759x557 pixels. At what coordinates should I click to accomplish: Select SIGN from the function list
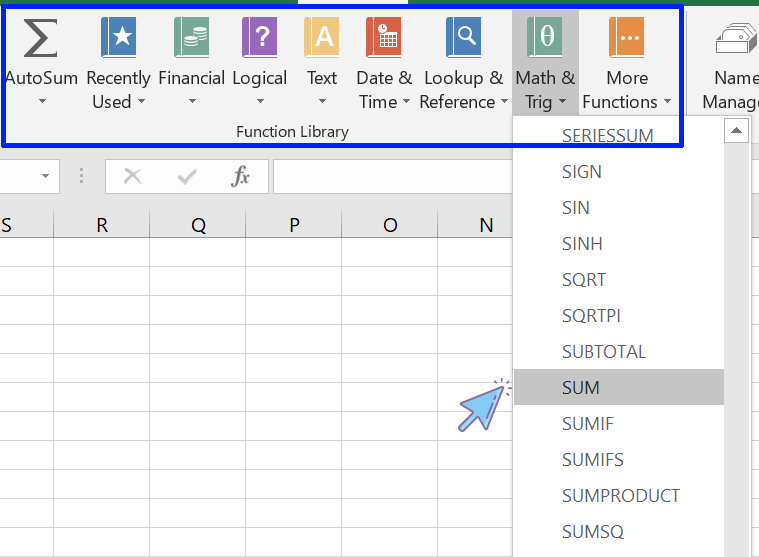click(619, 172)
